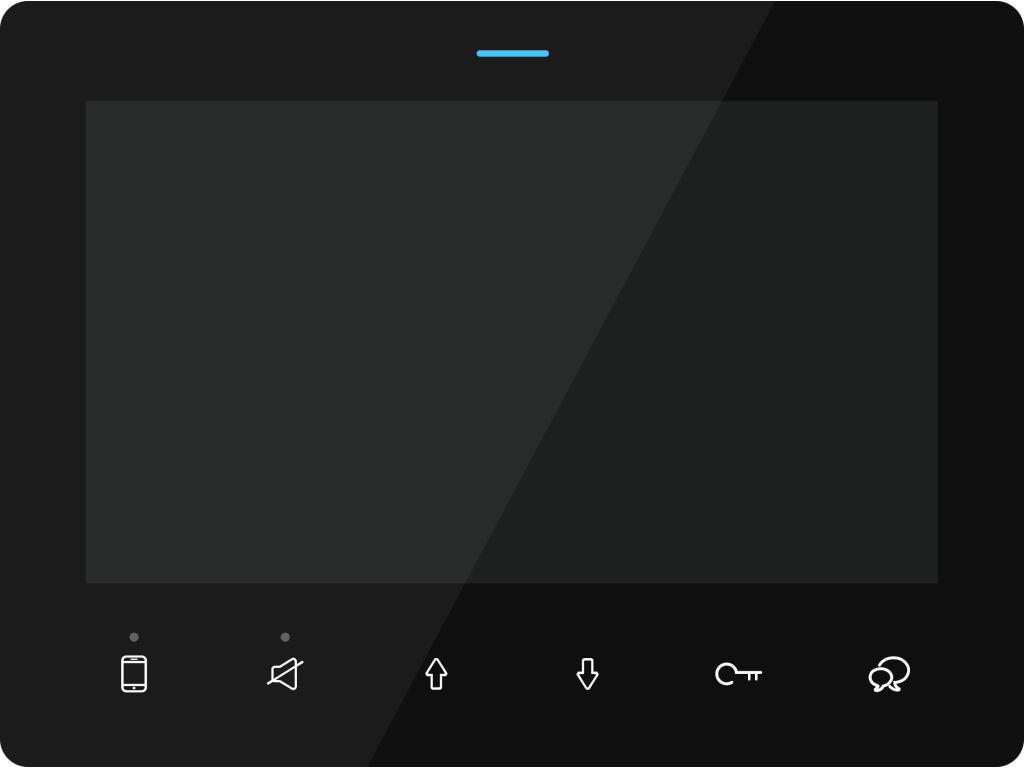Navigate up with the upward arrow
Image resolution: width=1024 pixels, height=768 pixels.
coord(436,673)
